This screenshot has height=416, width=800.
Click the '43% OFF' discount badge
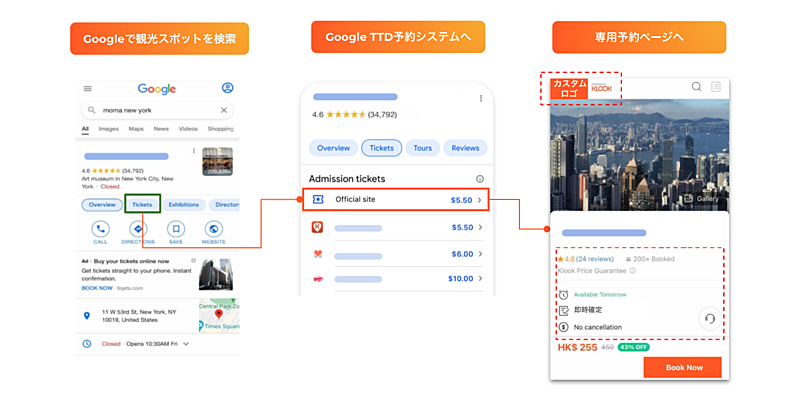pos(634,347)
